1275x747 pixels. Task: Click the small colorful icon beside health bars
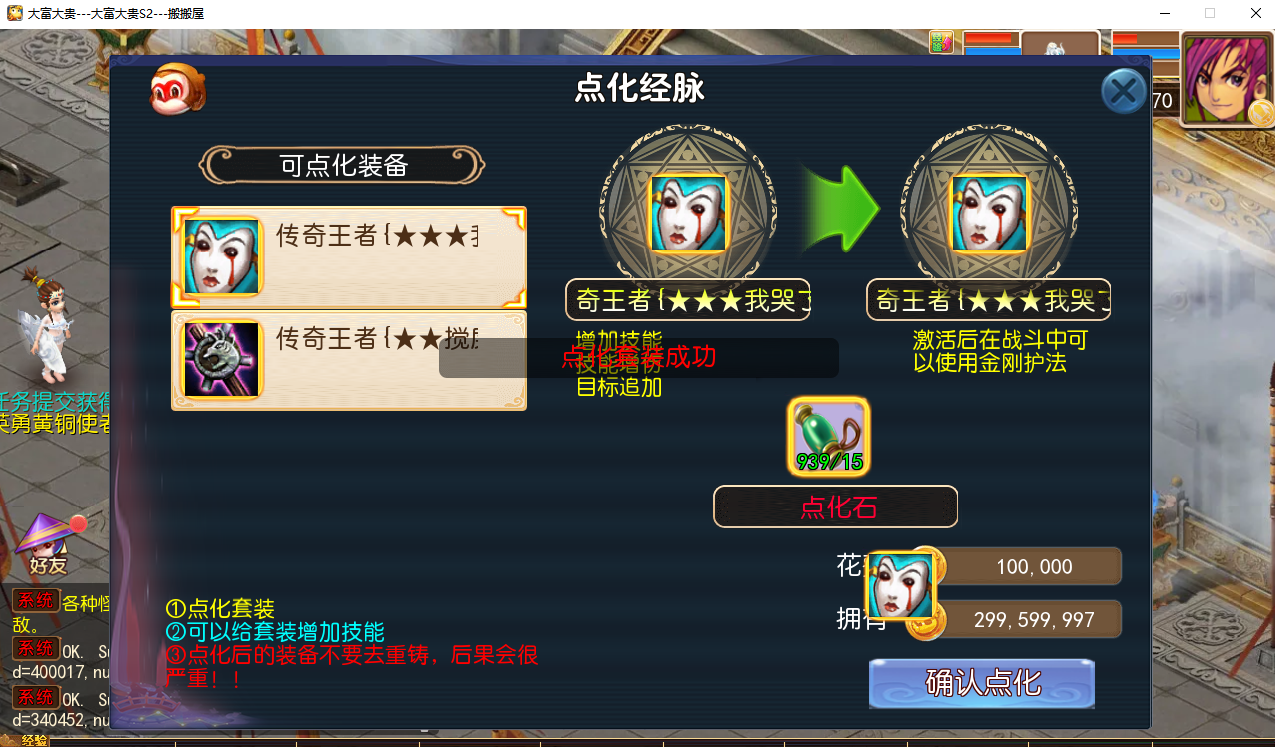pyautogui.click(x=941, y=42)
